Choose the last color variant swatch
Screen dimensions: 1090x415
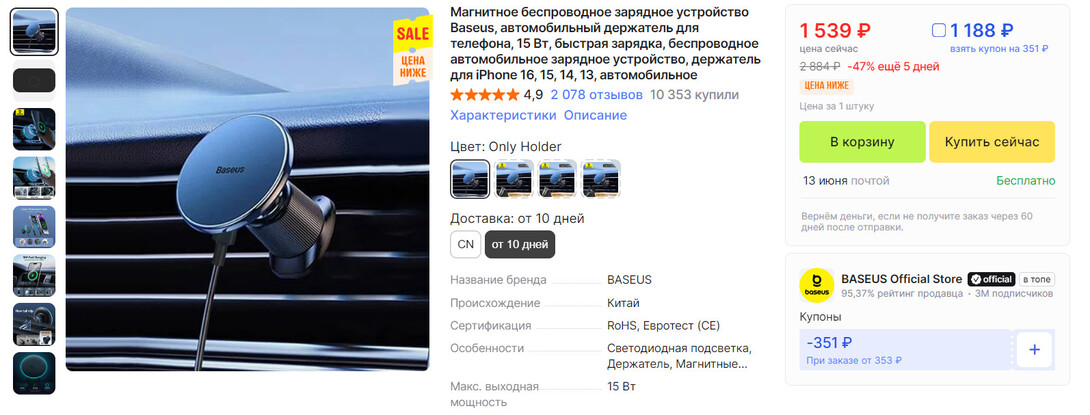[601, 179]
